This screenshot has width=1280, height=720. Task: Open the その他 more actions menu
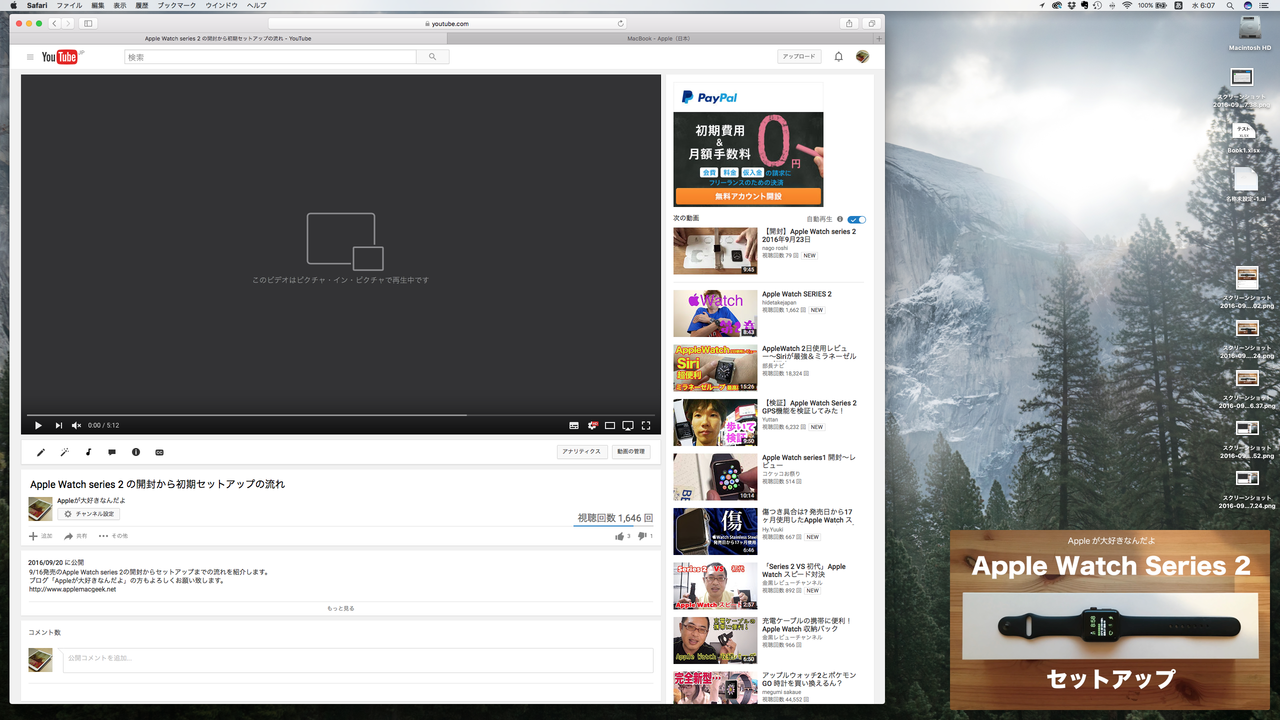click(x=113, y=536)
